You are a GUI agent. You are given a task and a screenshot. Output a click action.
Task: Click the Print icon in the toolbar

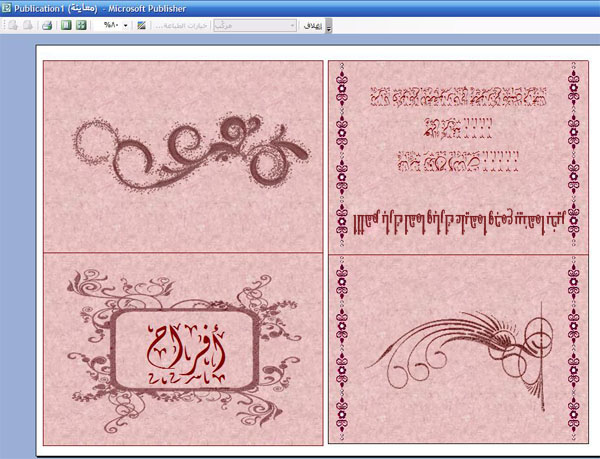(46, 24)
